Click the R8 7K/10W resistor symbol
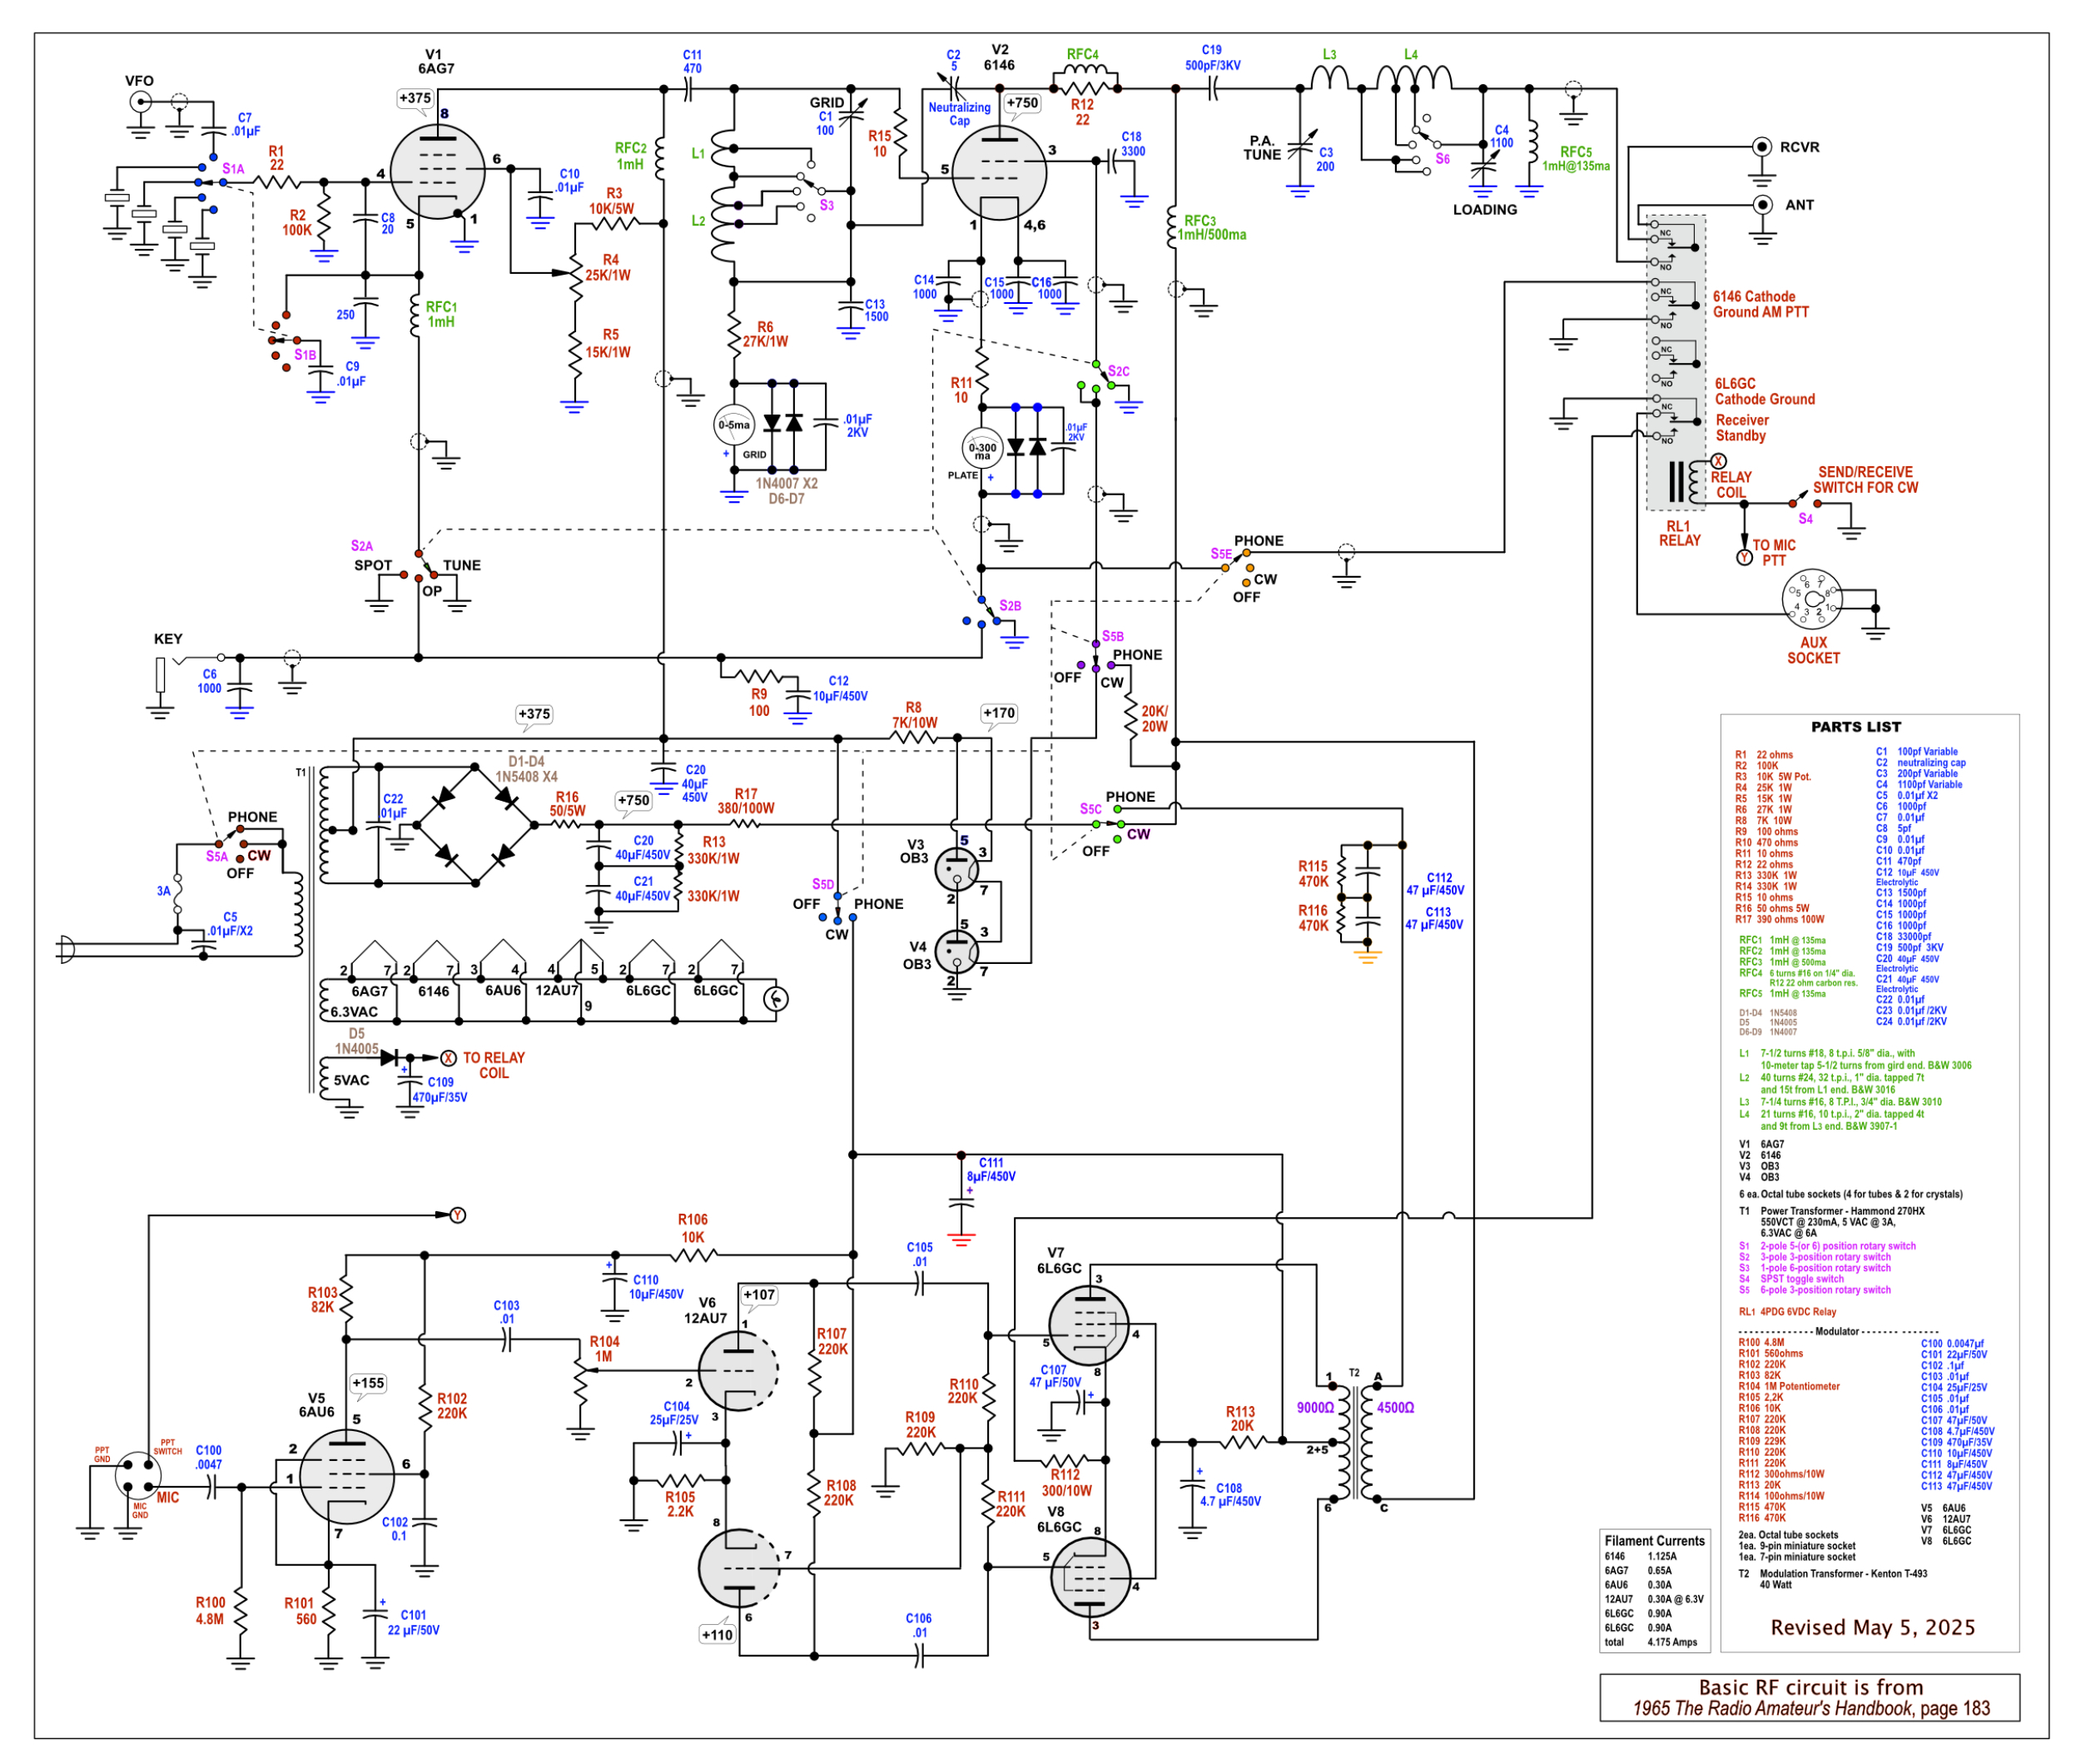Image resolution: width=2081 pixels, height=1764 pixels. pyautogui.click(x=914, y=738)
